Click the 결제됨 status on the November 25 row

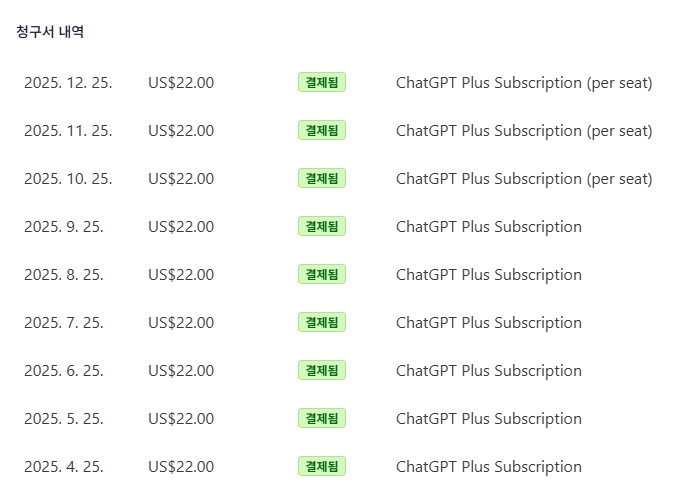tap(321, 131)
